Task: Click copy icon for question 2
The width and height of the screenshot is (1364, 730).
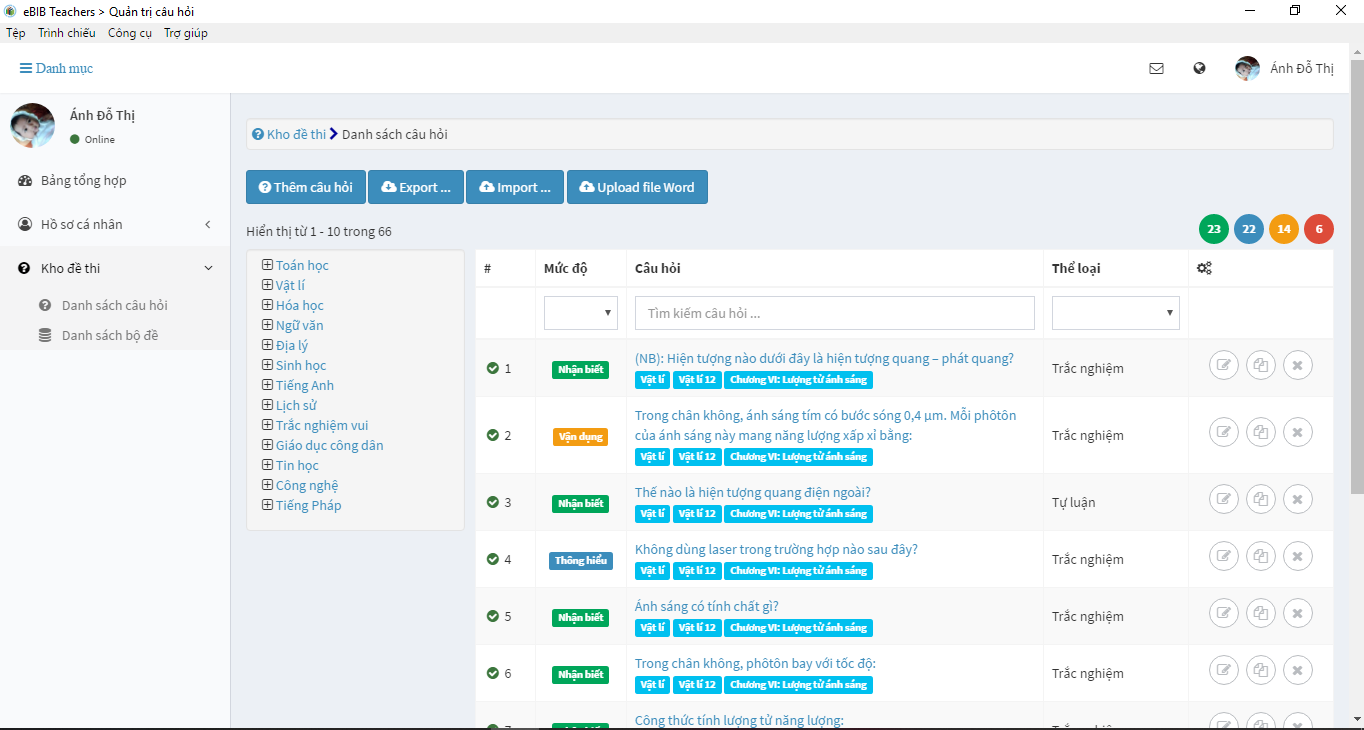Action: click(x=1260, y=433)
